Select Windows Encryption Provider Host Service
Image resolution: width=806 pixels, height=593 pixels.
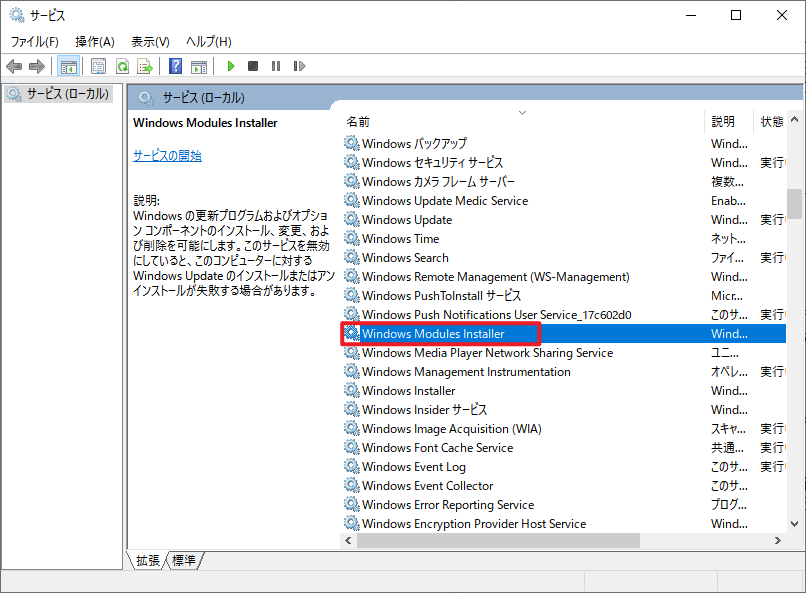pyautogui.click(x=564, y=524)
